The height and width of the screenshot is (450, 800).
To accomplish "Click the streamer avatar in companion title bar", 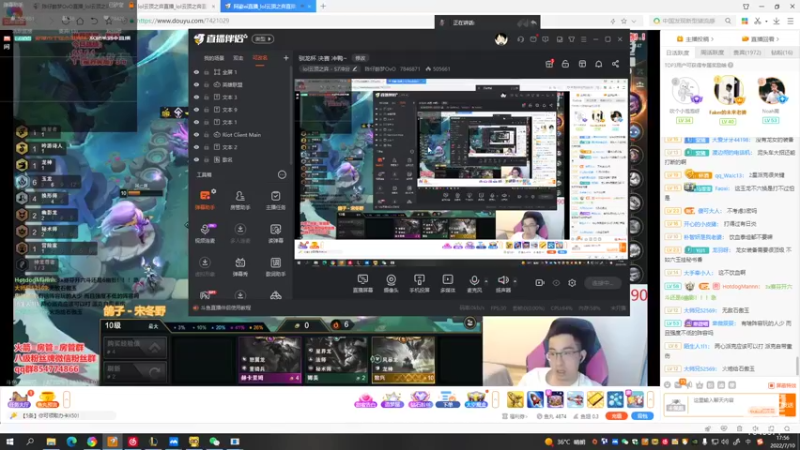I will click(501, 39).
